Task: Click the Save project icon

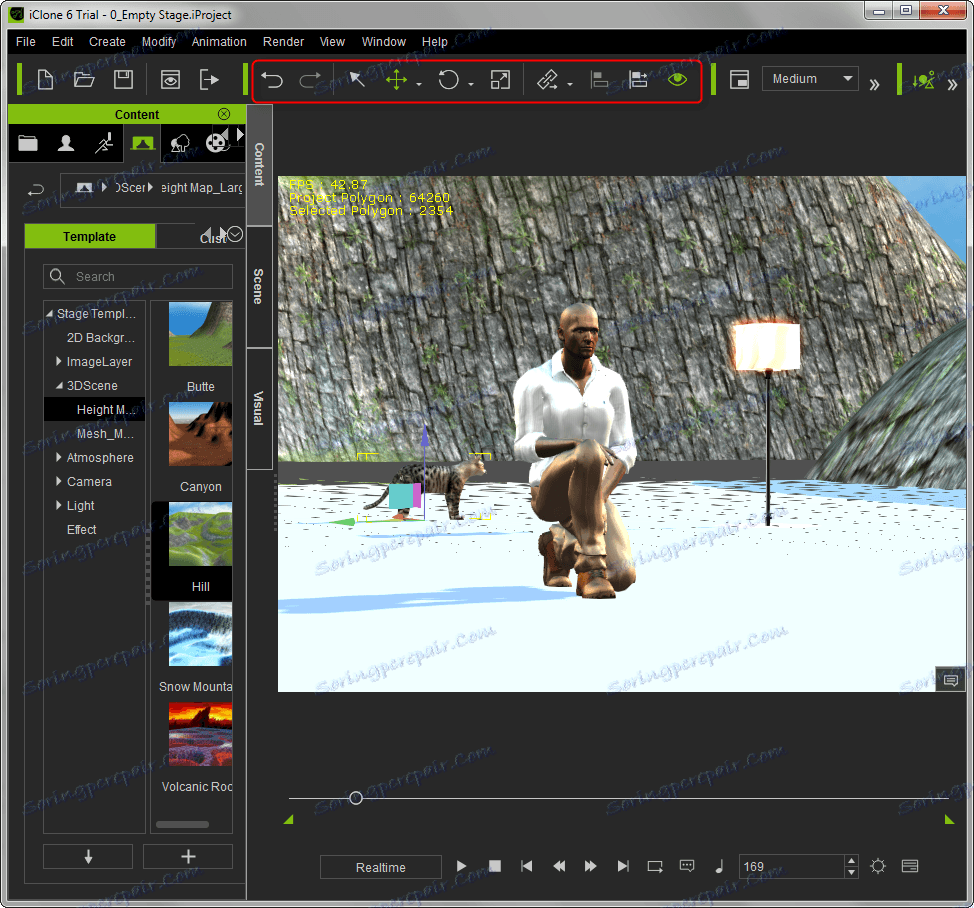Action: coord(123,80)
